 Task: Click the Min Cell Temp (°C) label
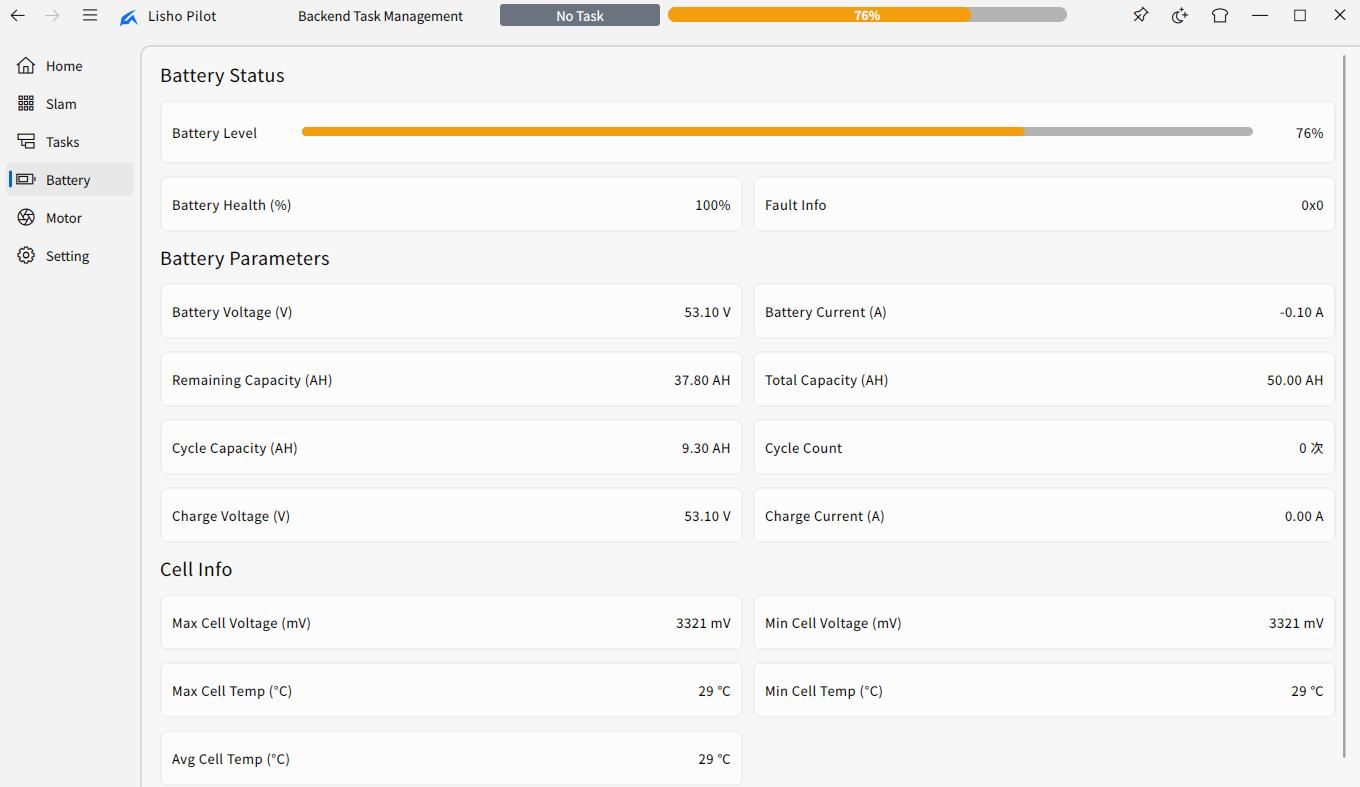pyautogui.click(x=824, y=691)
